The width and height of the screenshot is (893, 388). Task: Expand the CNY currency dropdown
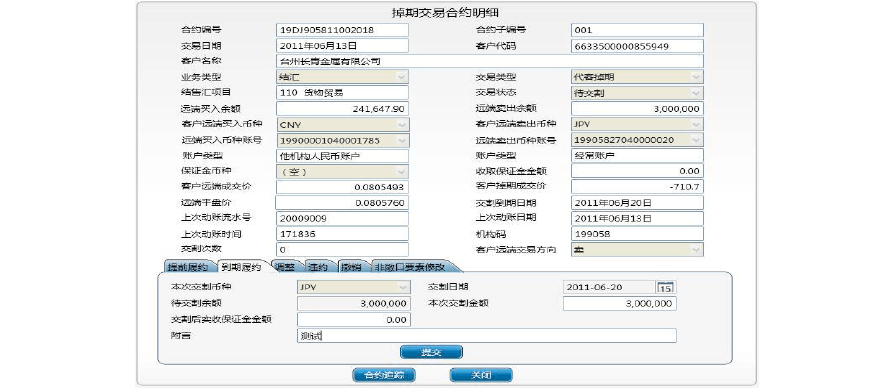pos(342,124)
